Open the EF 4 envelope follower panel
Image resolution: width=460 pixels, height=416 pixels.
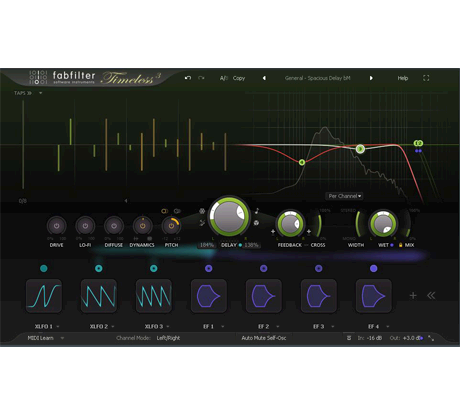[374, 296]
